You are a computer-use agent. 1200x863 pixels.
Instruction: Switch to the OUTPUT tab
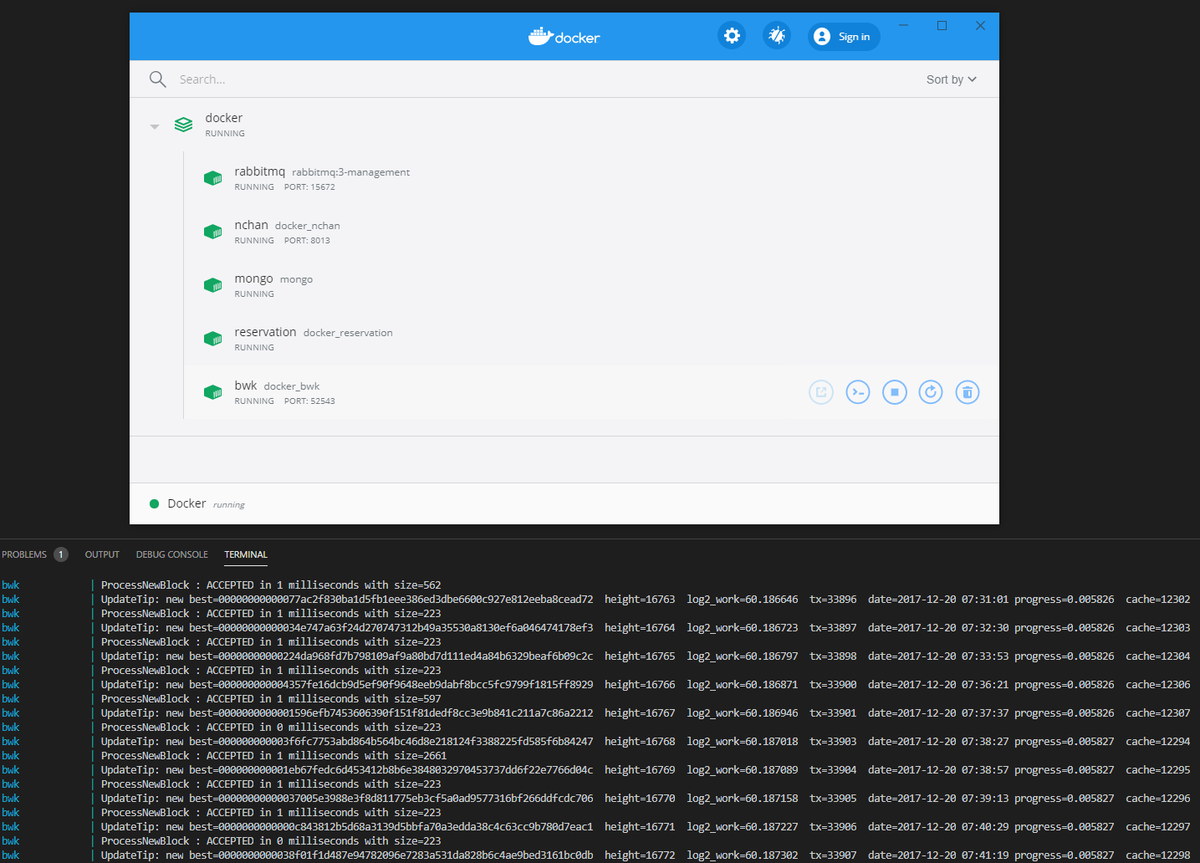click(101, 554)
